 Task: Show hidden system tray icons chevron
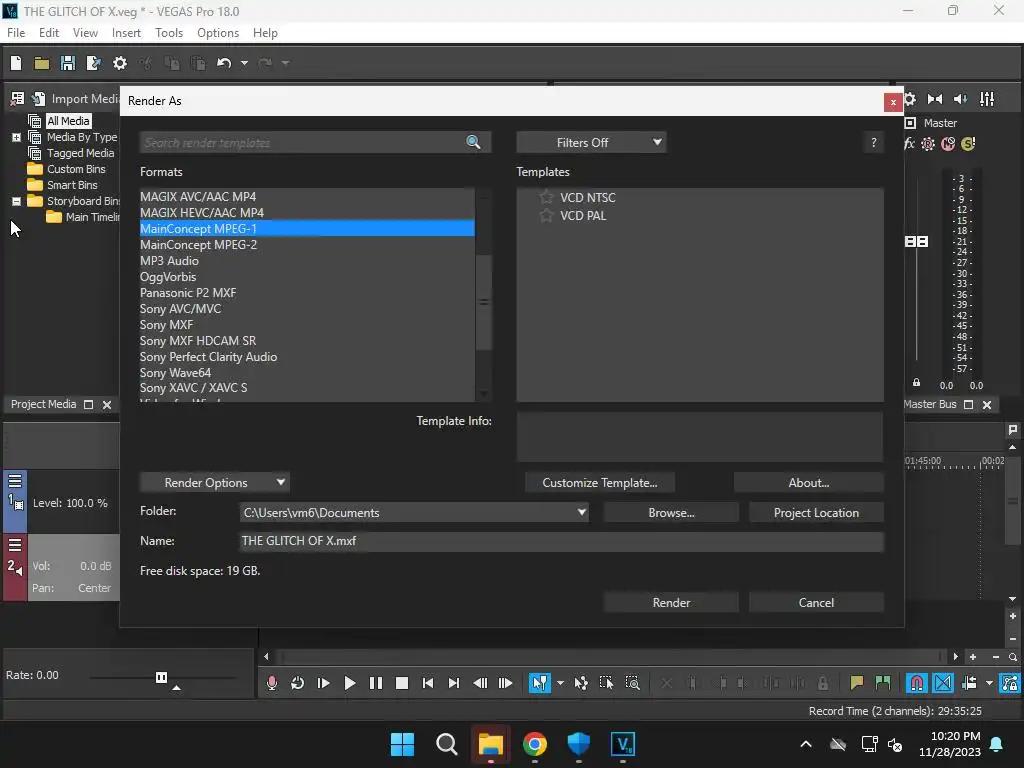806,744
